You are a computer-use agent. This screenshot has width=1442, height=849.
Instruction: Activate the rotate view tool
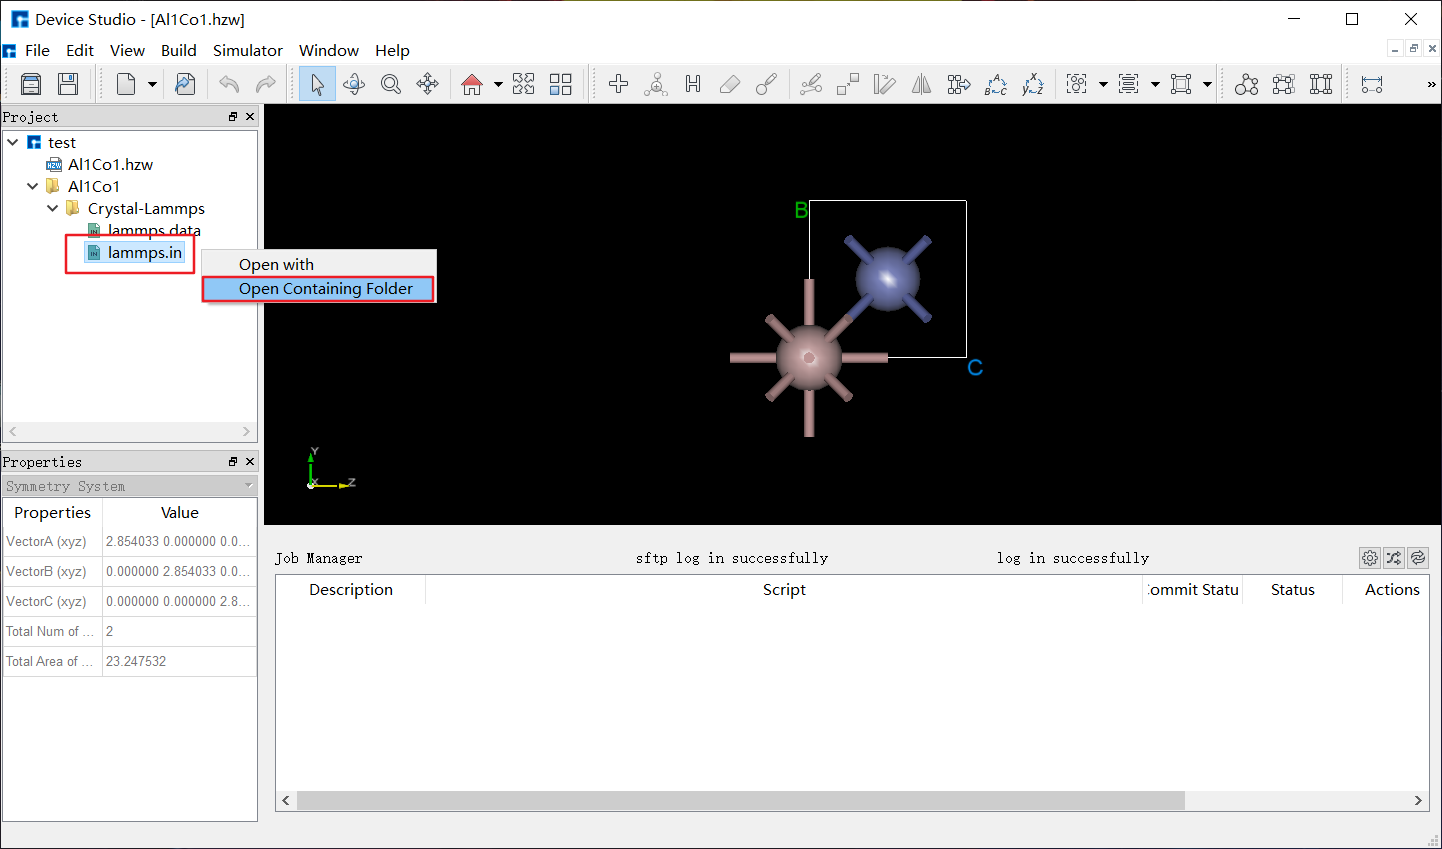[354, 84]
